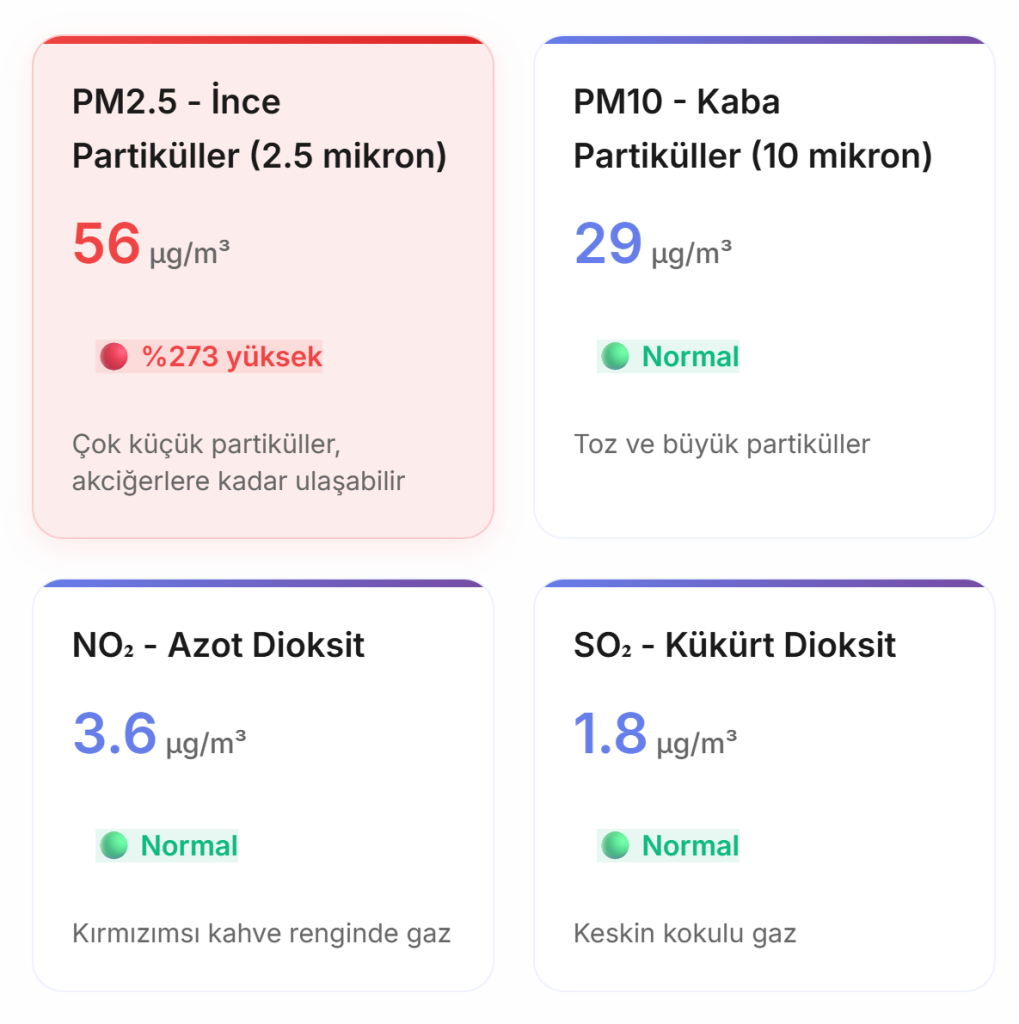Select the PM10 Kaba Partiküller heading

752,129
